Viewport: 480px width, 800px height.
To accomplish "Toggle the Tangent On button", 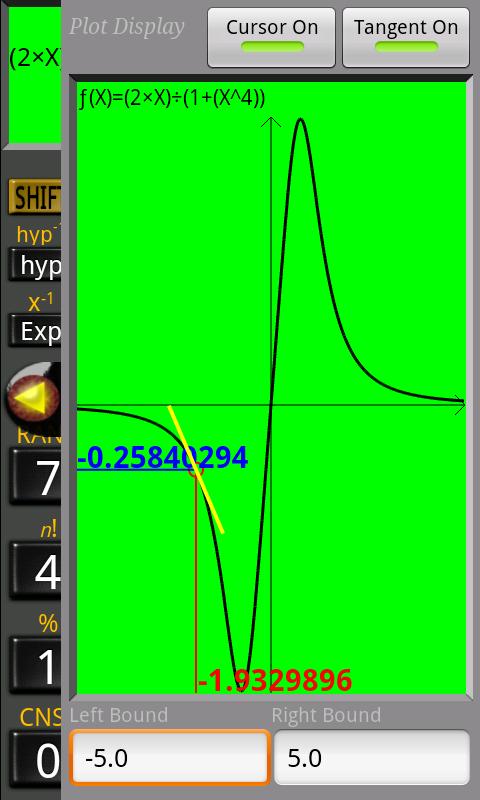I will tap(406, 37).
